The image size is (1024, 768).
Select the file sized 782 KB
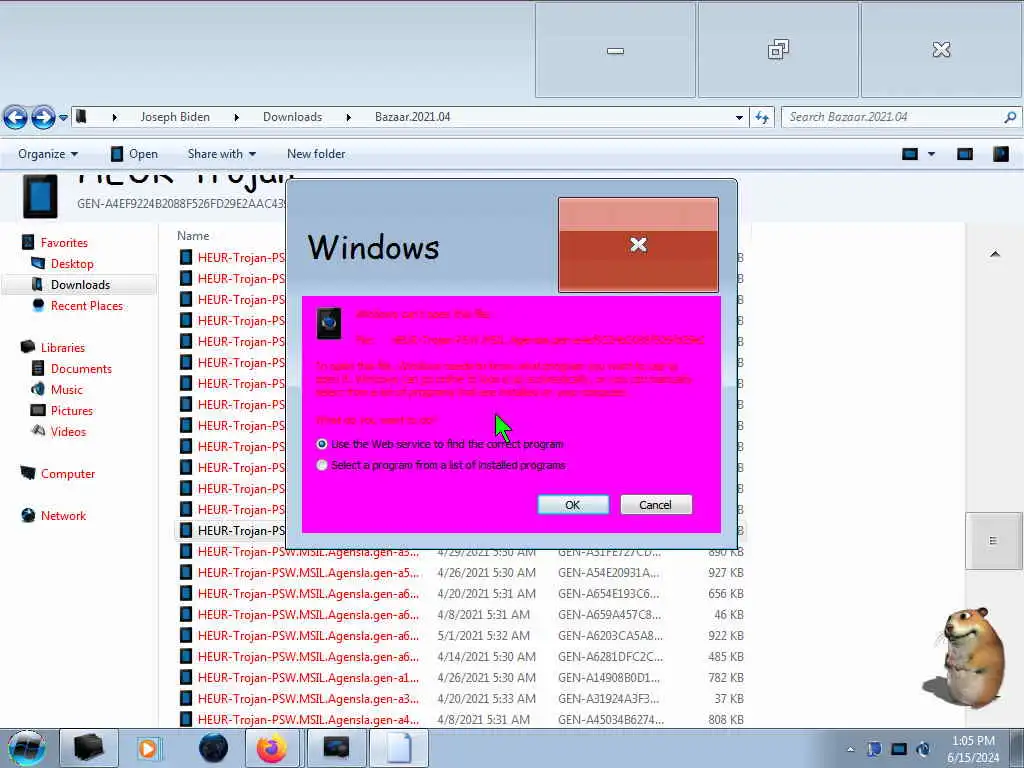click(x=461, y=677)
